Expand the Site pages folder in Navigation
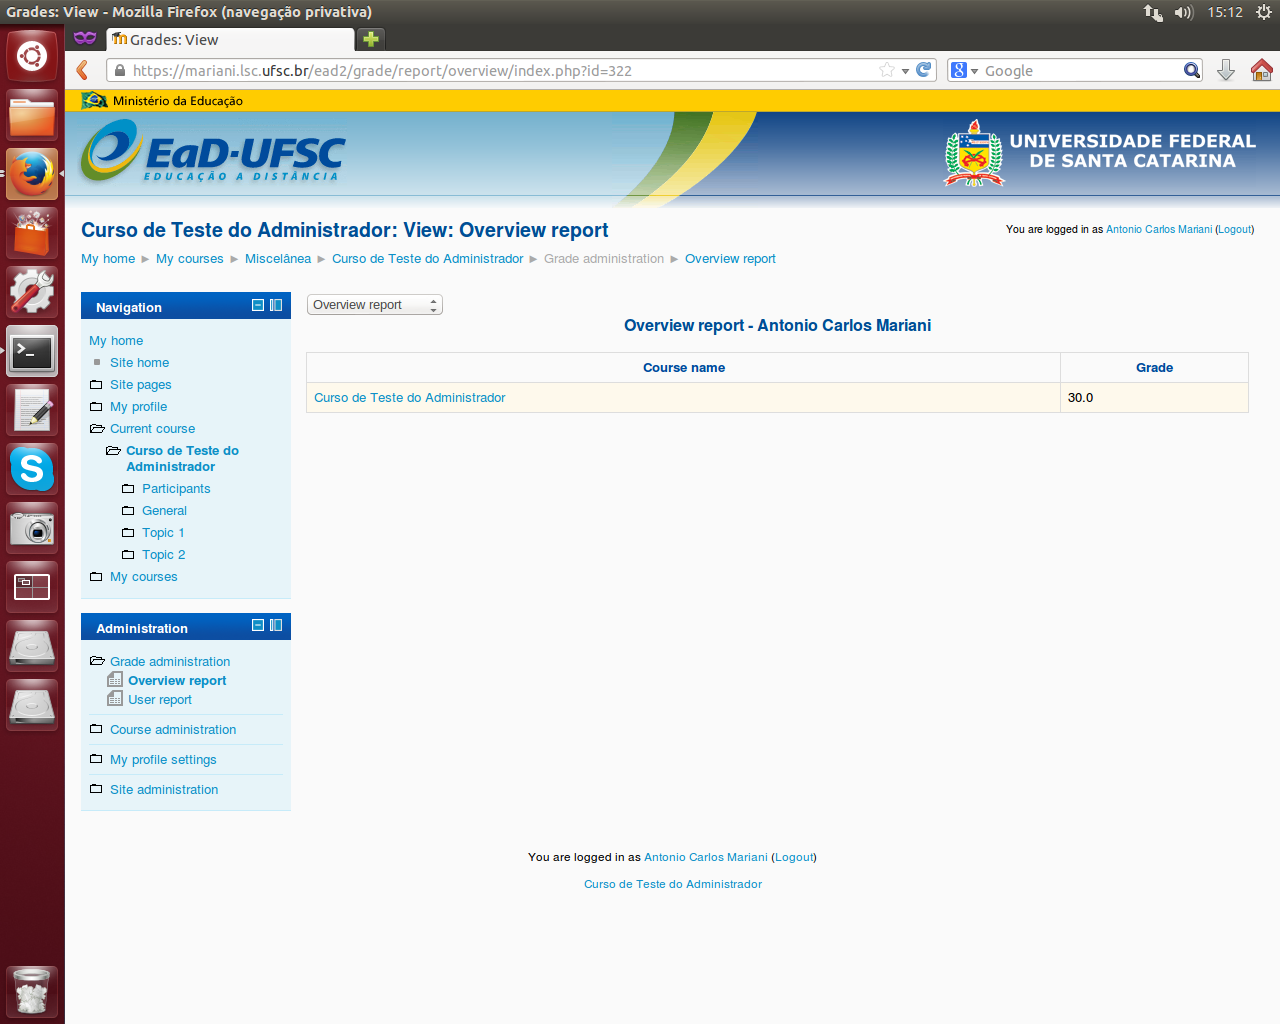 pyautogui.click(x=96, y=384)
